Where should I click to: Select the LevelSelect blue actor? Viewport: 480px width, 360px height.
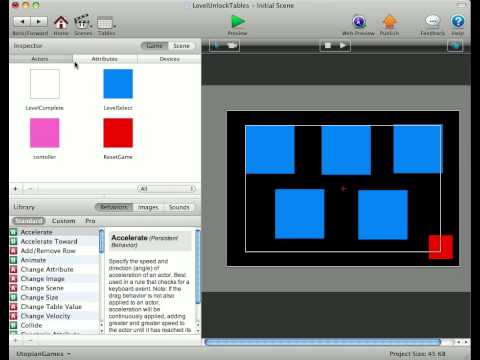118,84
